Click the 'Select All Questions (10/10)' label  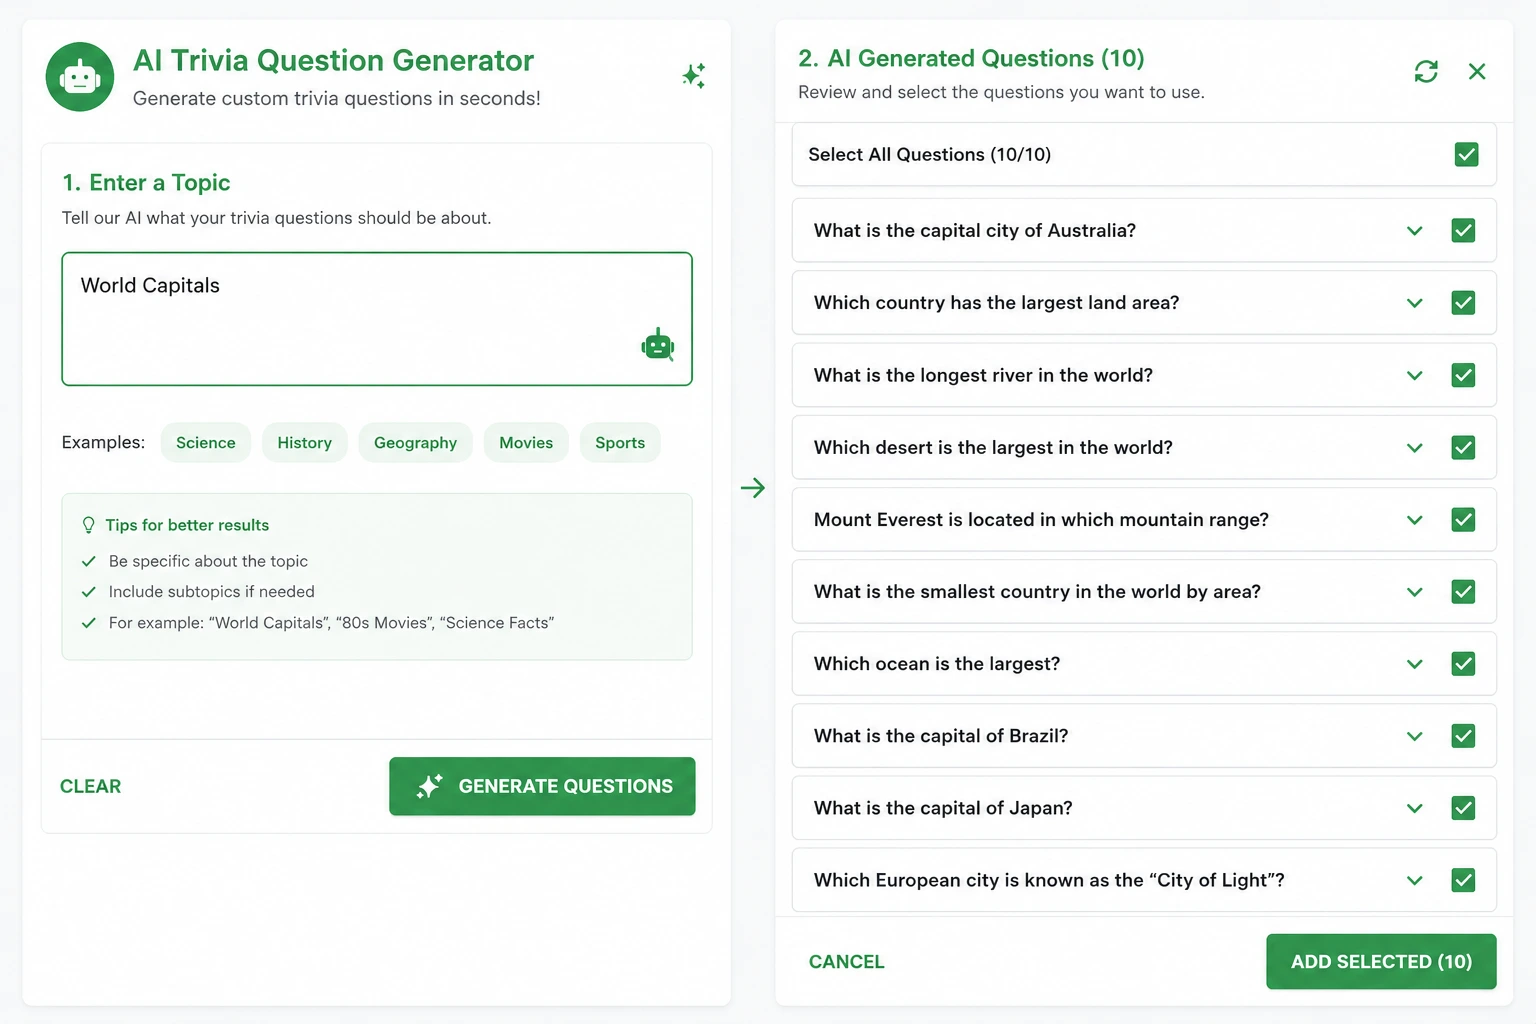pyautogui.click(x=930, y=154)
